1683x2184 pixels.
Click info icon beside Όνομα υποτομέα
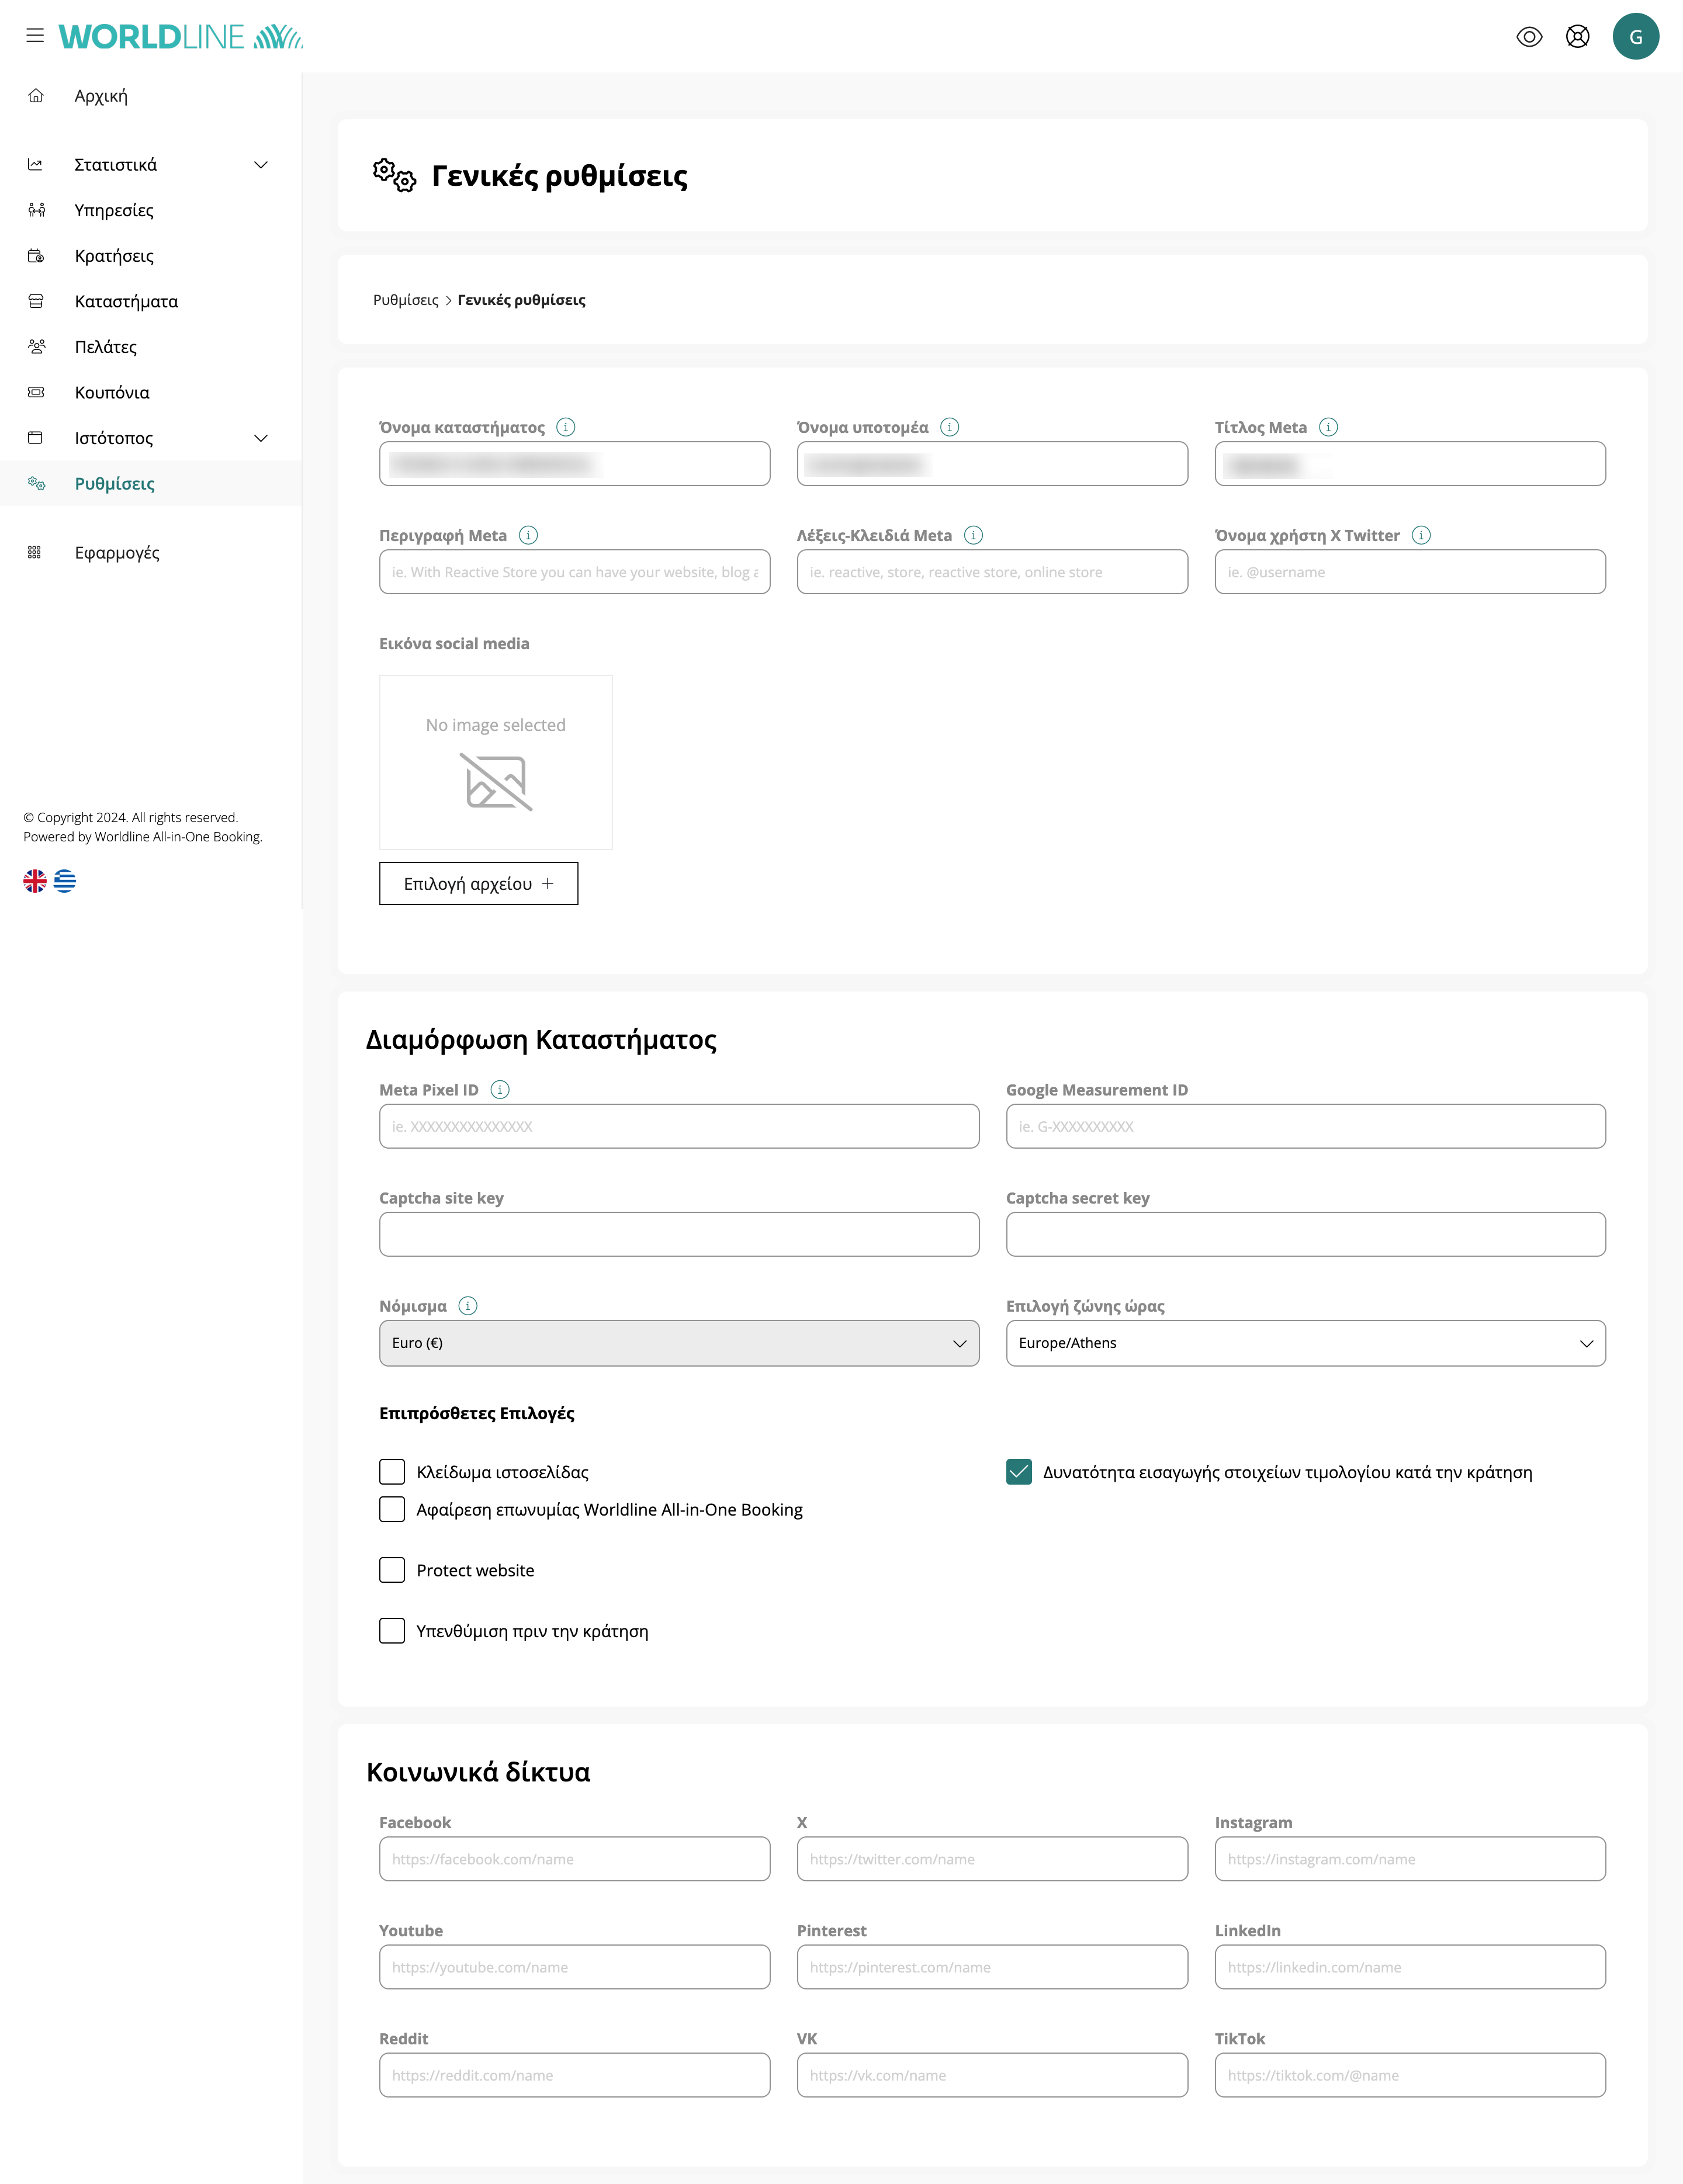(950, 427)
